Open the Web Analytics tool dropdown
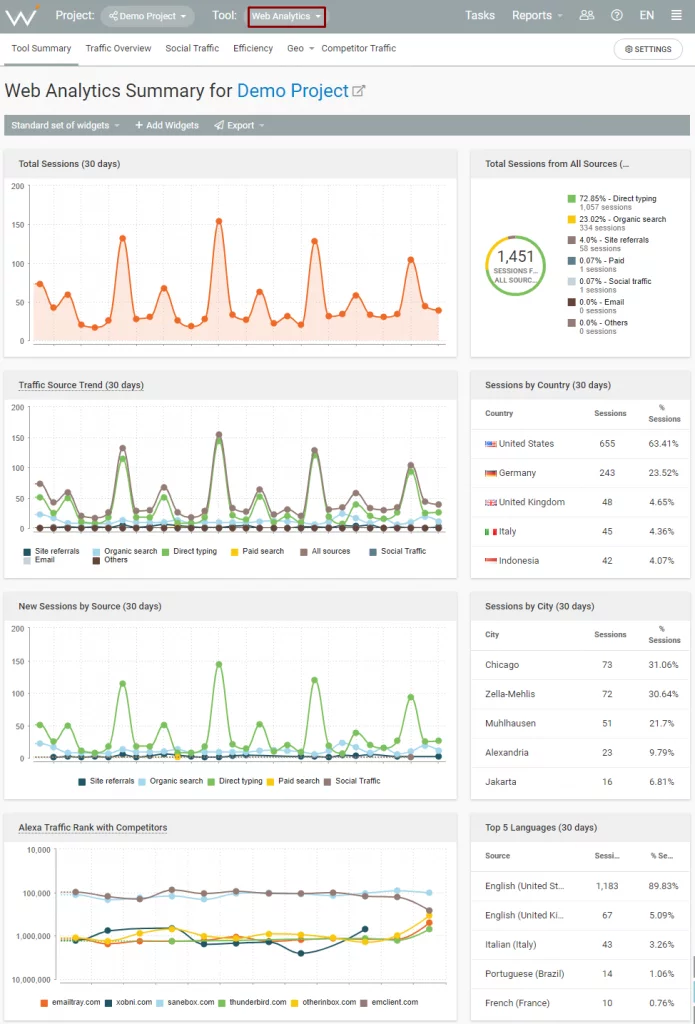Image resolution: width=695 pixels, height=1024 pixels. click(287, 16)
